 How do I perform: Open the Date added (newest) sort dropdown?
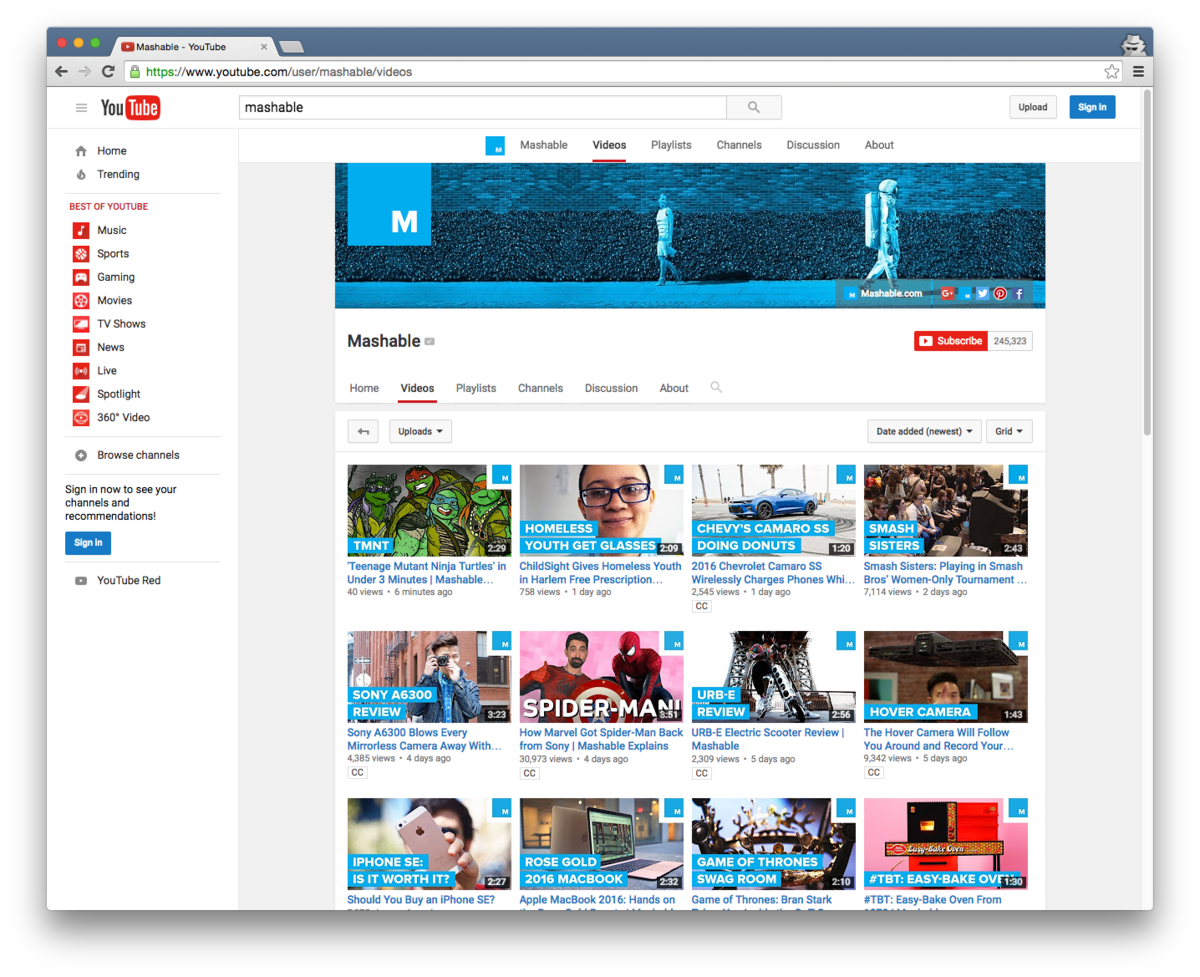pos(924,431)
